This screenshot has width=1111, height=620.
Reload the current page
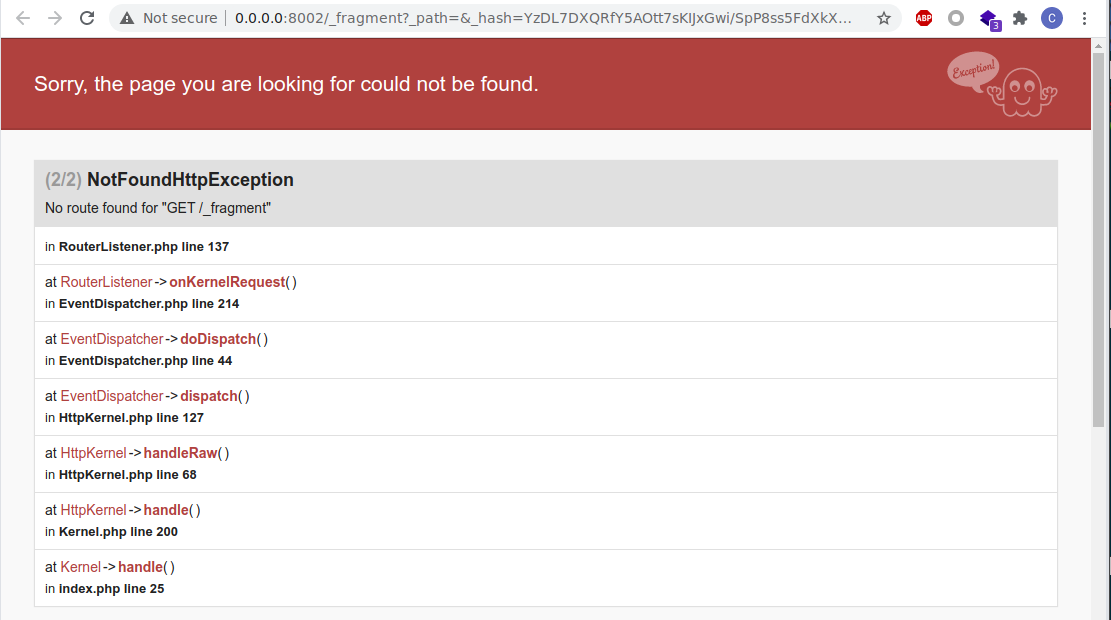click(87, 18)
